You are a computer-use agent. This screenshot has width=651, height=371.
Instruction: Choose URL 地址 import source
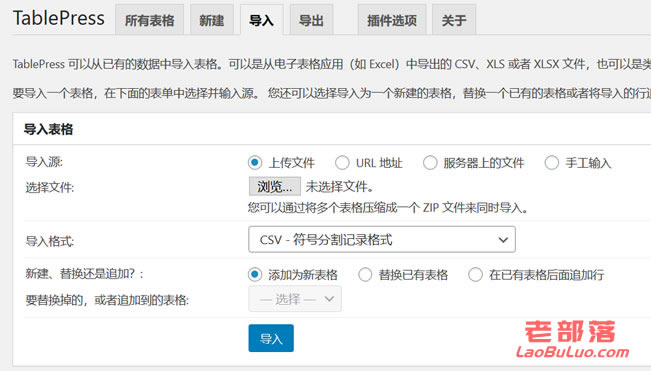coord(342,163)
